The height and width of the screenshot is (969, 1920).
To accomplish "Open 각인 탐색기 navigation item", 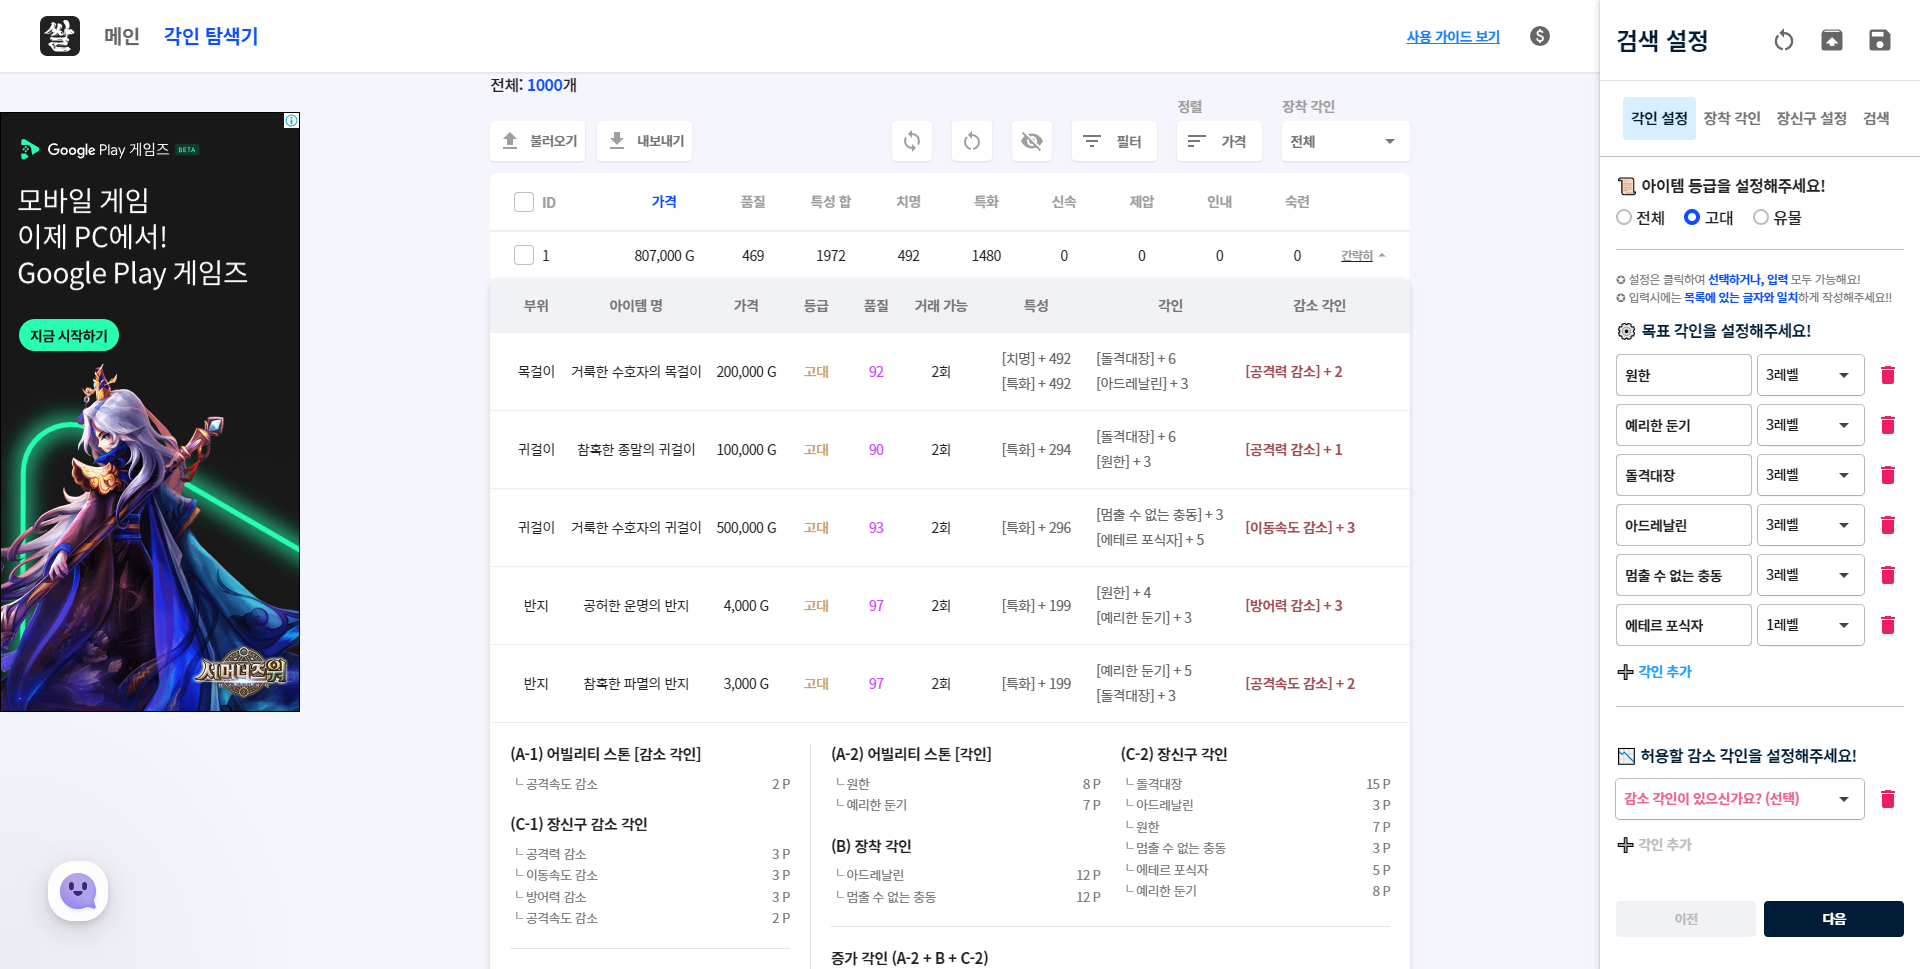I will [x=211, y=36].
